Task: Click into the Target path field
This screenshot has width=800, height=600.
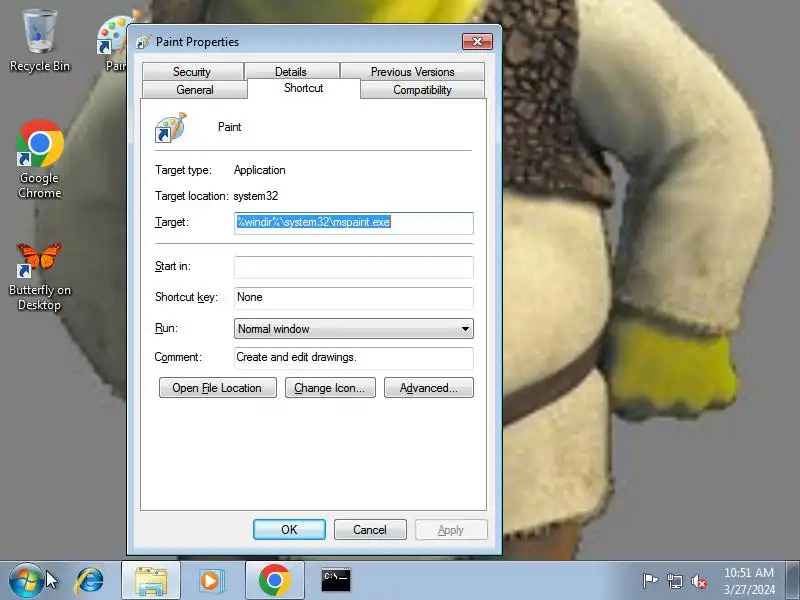Action: tap(354, 223)
